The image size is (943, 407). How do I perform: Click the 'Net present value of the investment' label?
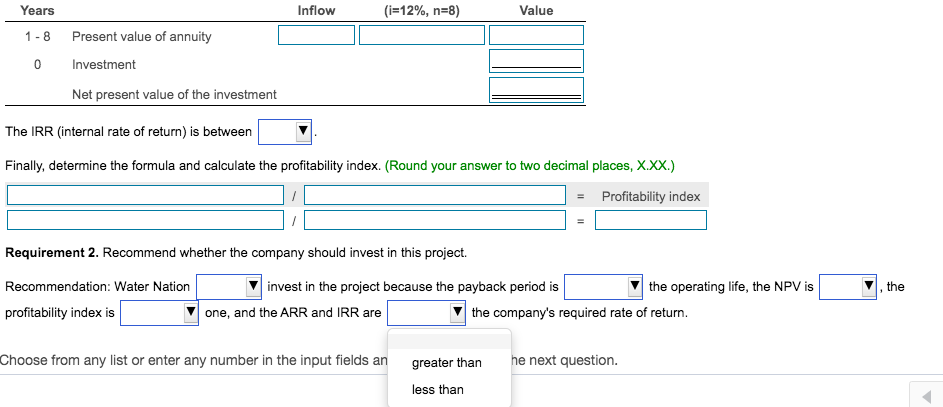(x=174, y=94)
